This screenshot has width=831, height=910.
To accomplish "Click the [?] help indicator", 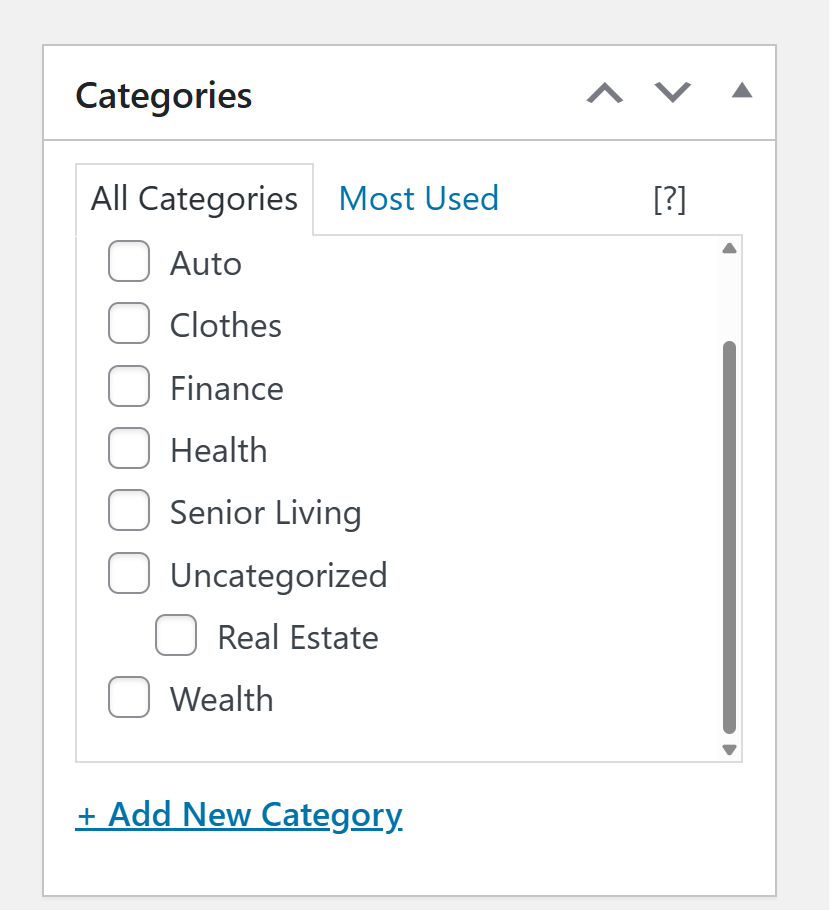I will (669, 199).
